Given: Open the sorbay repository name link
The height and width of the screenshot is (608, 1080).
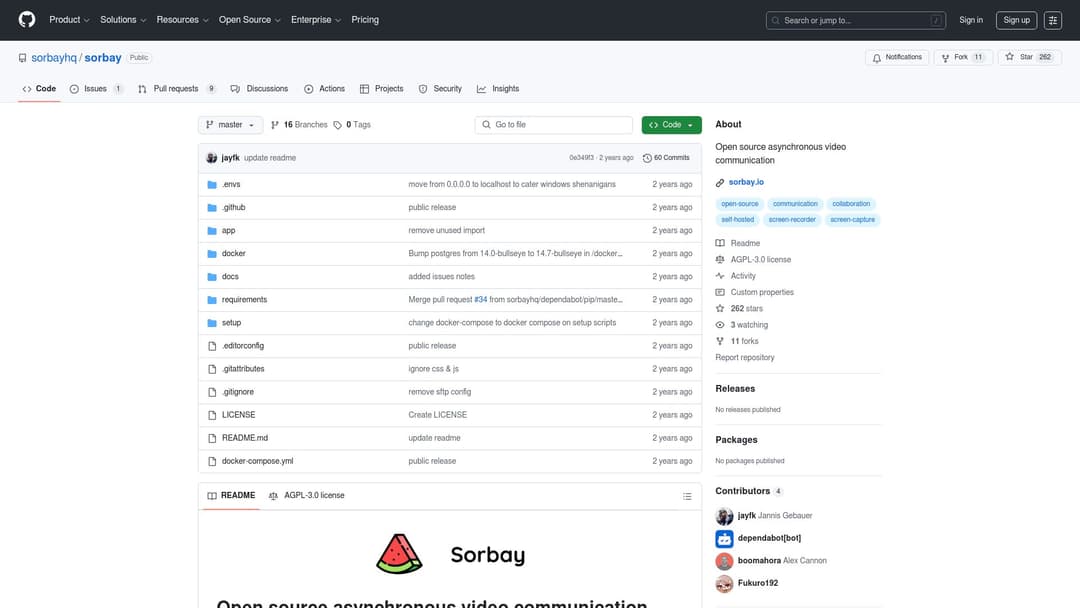Looking at the screenshot, I should tap(103, 58).
